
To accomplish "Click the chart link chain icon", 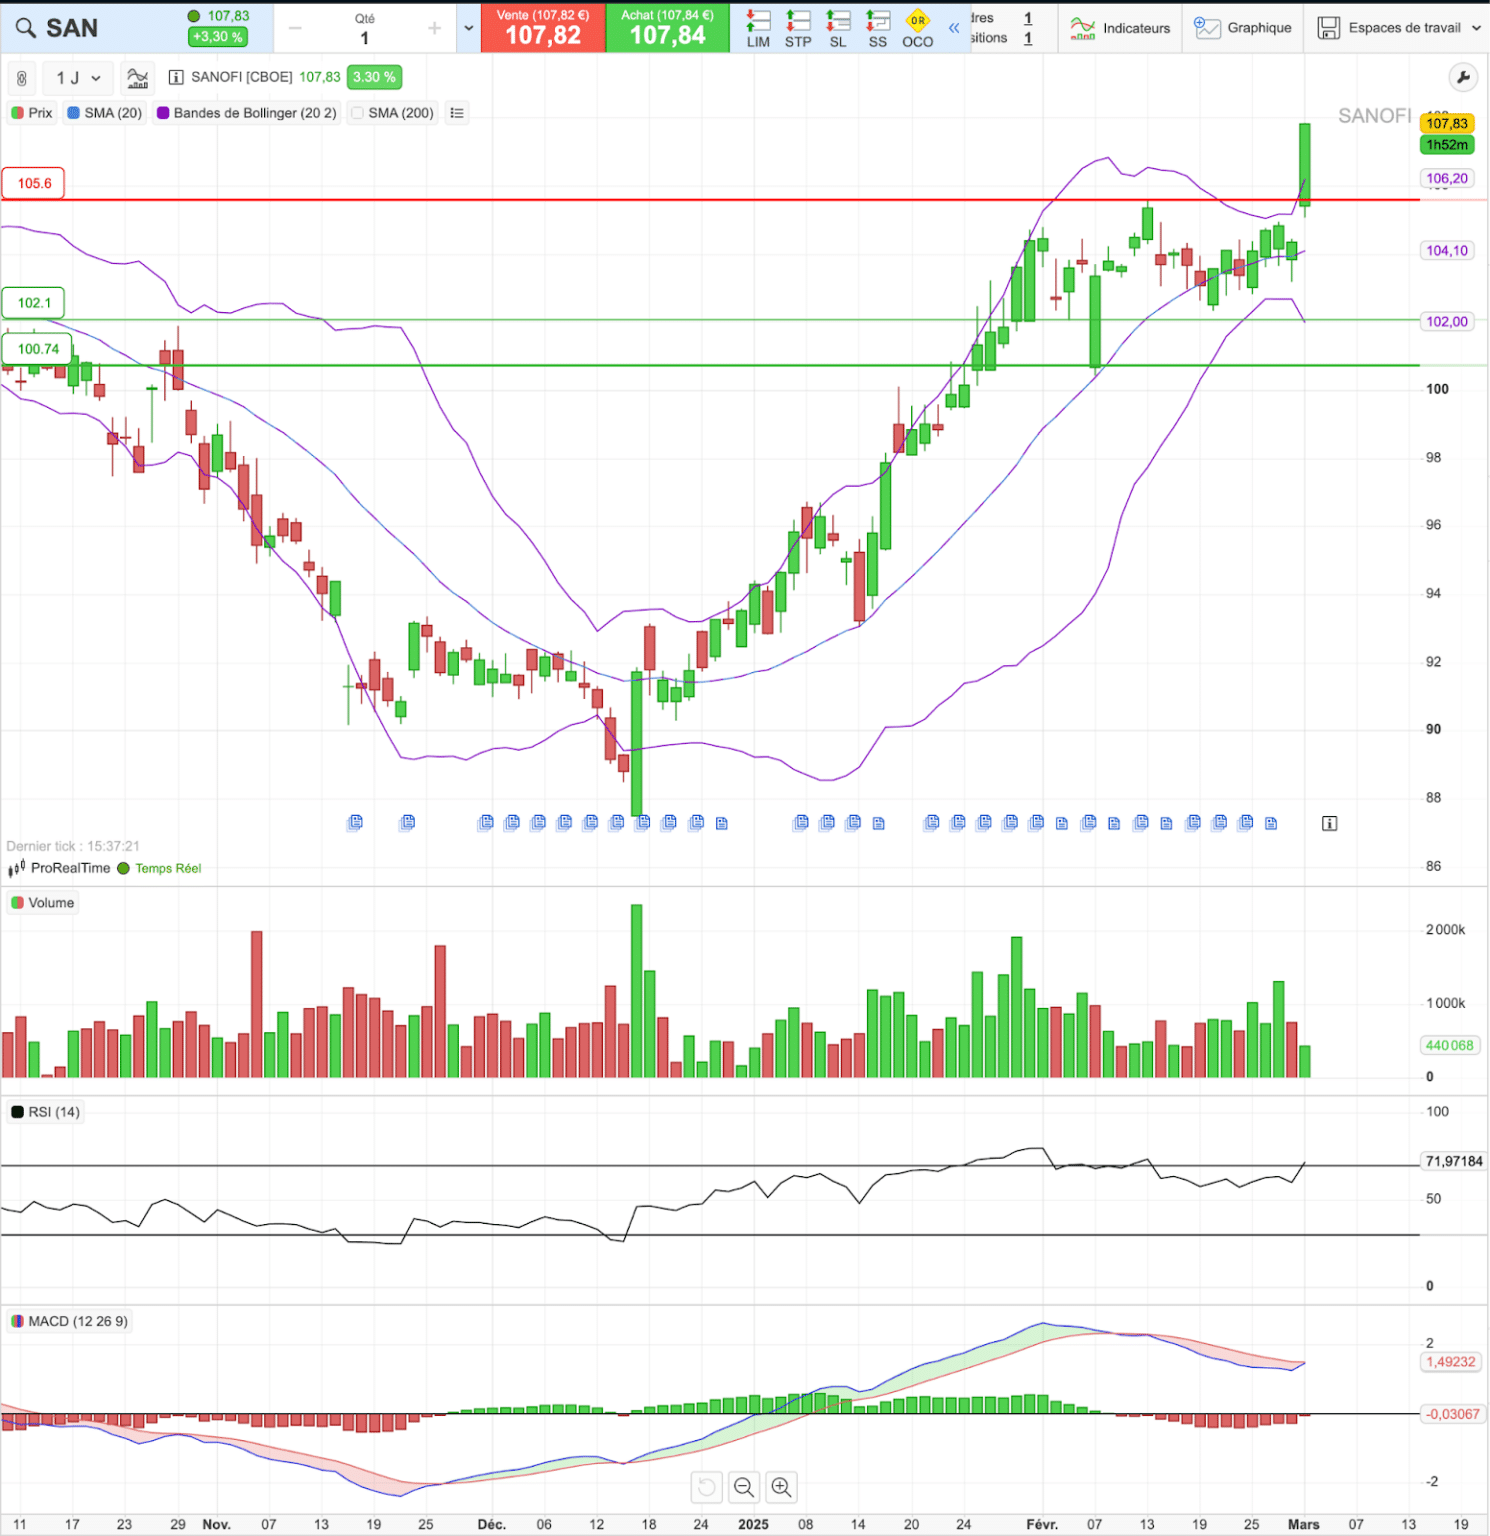I will pyautogui.click(x=22, y=78).
